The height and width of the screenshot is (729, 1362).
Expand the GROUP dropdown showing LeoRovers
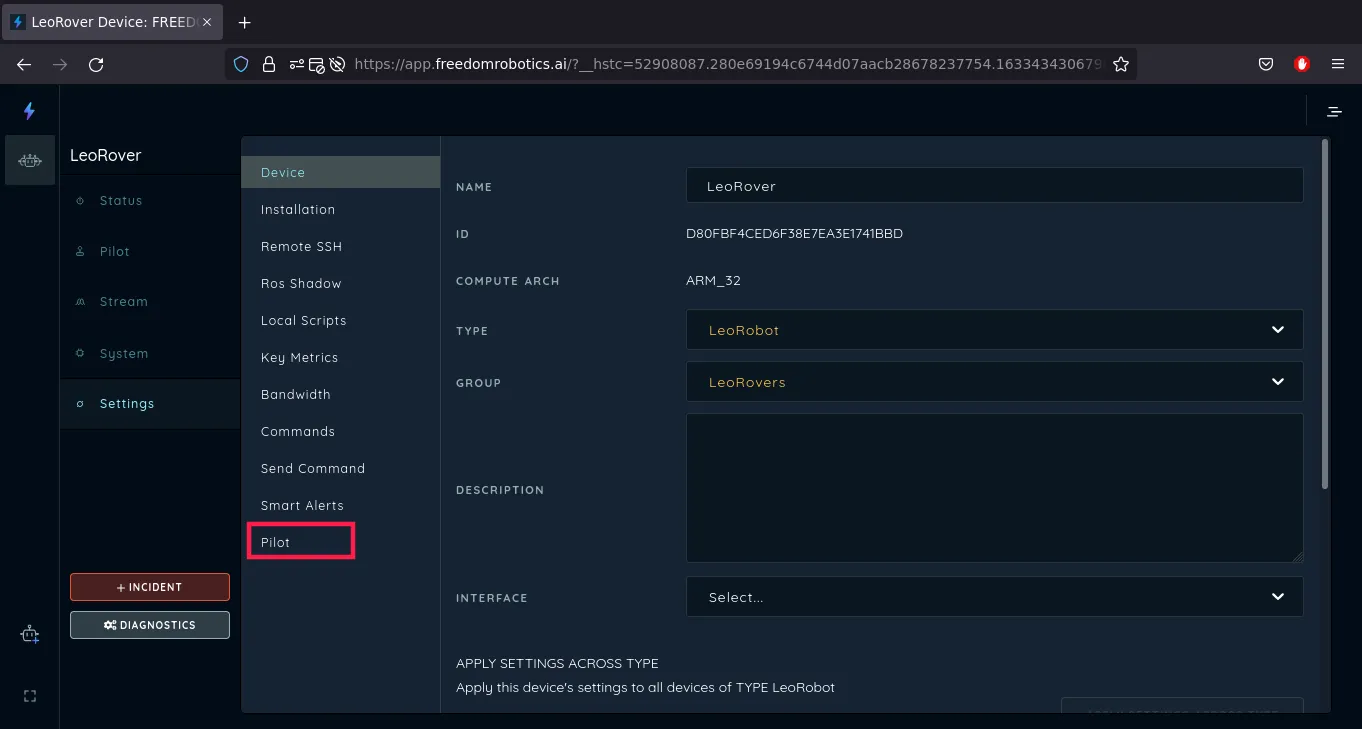click(x=994, y=382)
